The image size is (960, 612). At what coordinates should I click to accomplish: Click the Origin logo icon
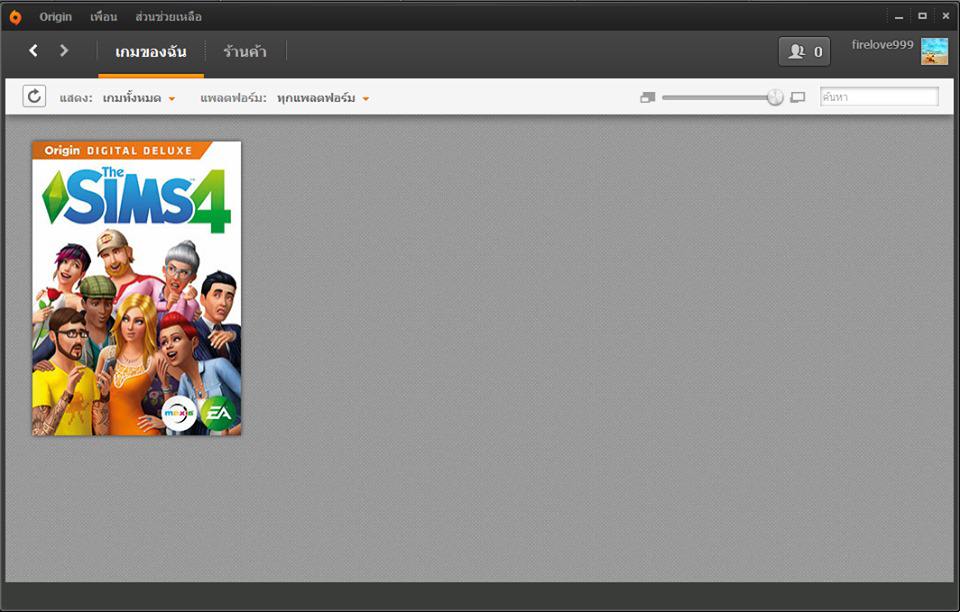coord(15,17)
